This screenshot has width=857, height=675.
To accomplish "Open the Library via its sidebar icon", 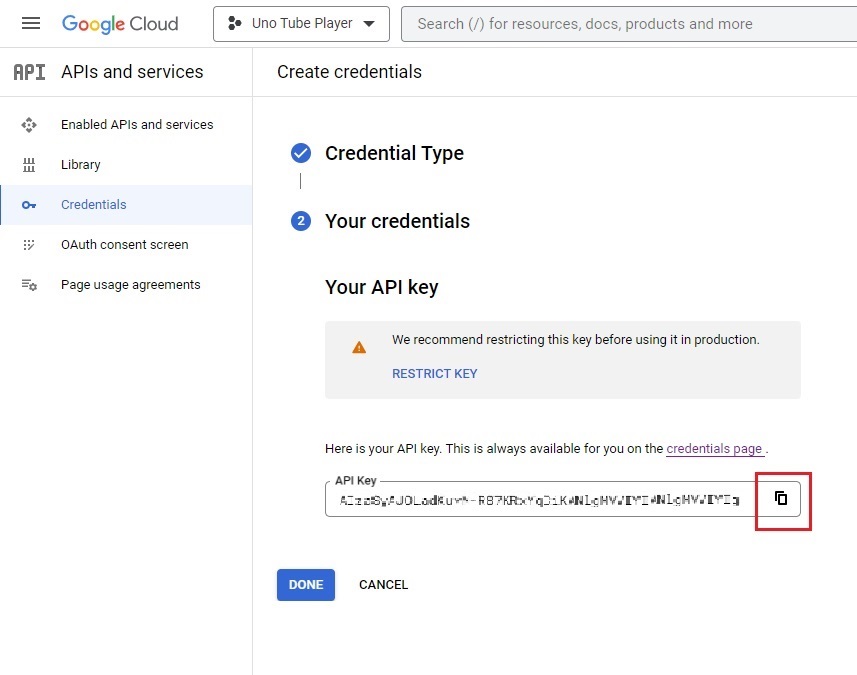I will click(x=29, y=164).
